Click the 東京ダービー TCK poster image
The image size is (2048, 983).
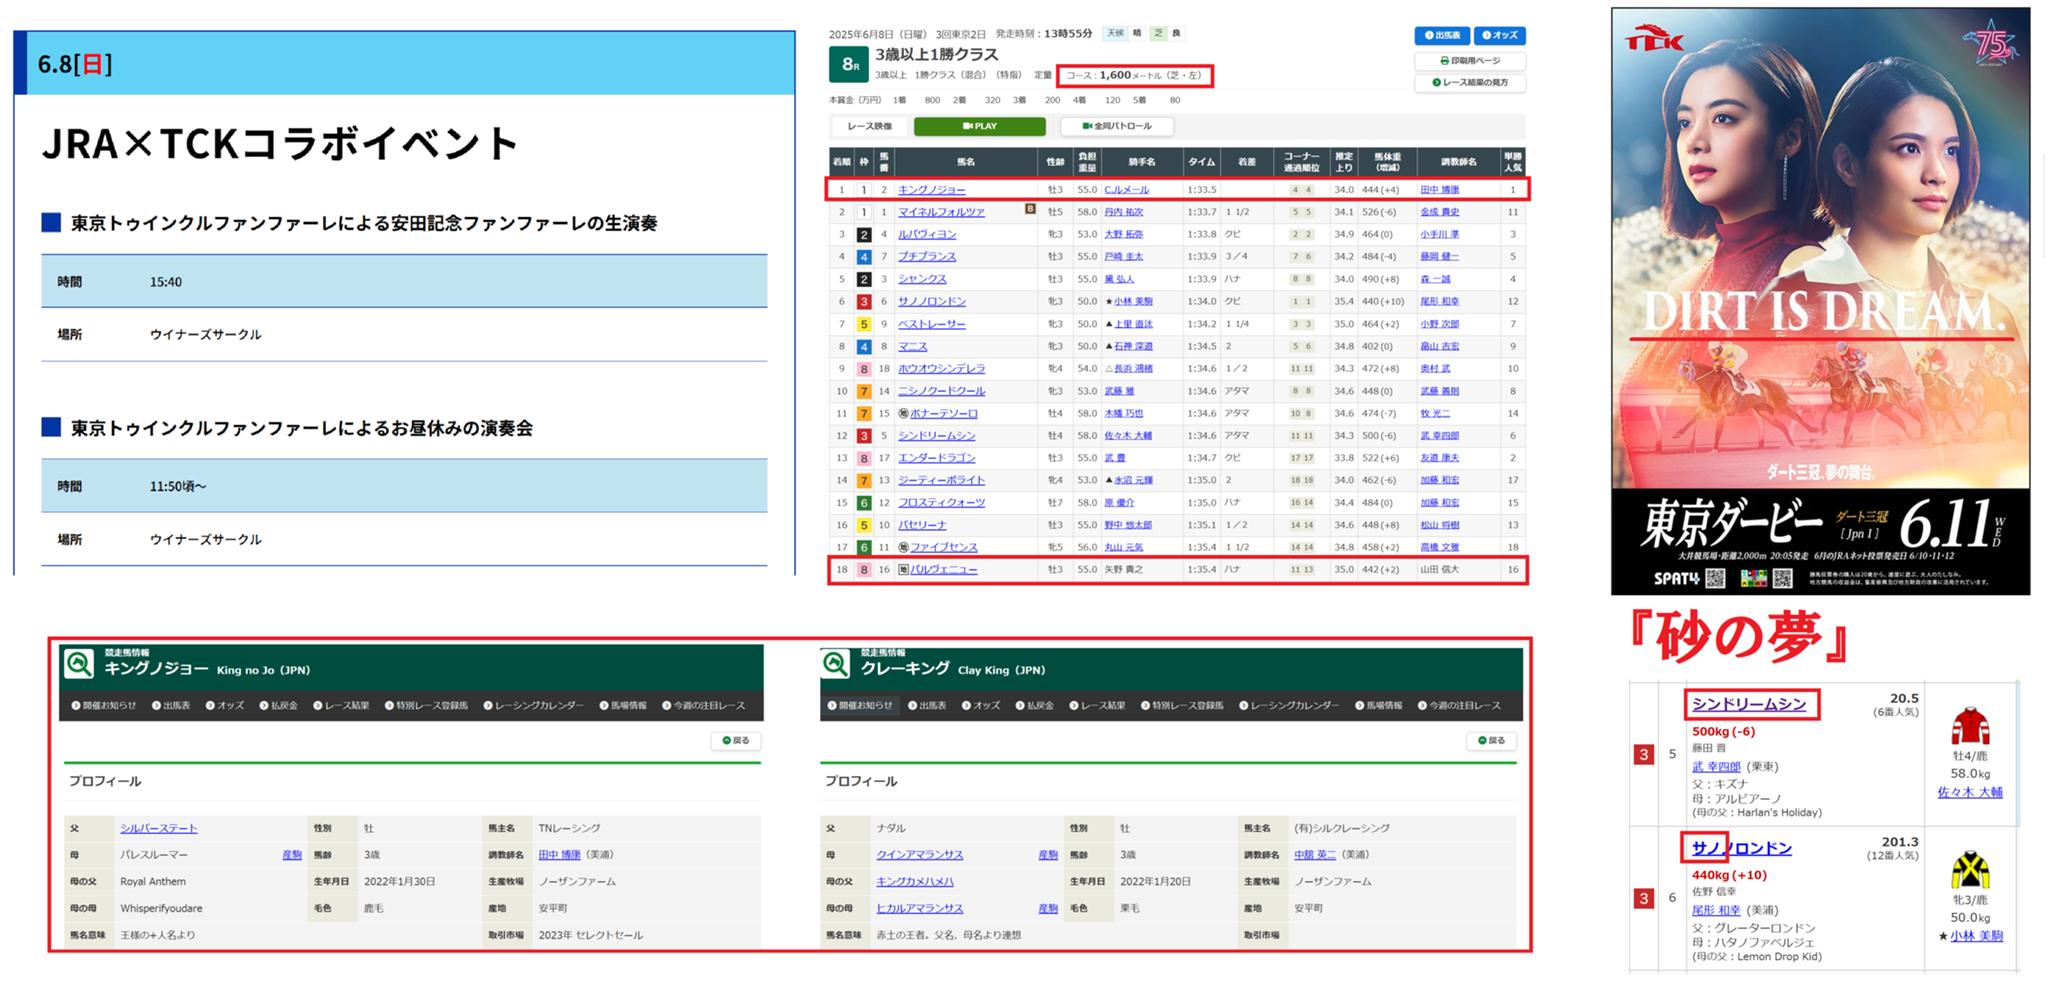[x=1819, y=300]
